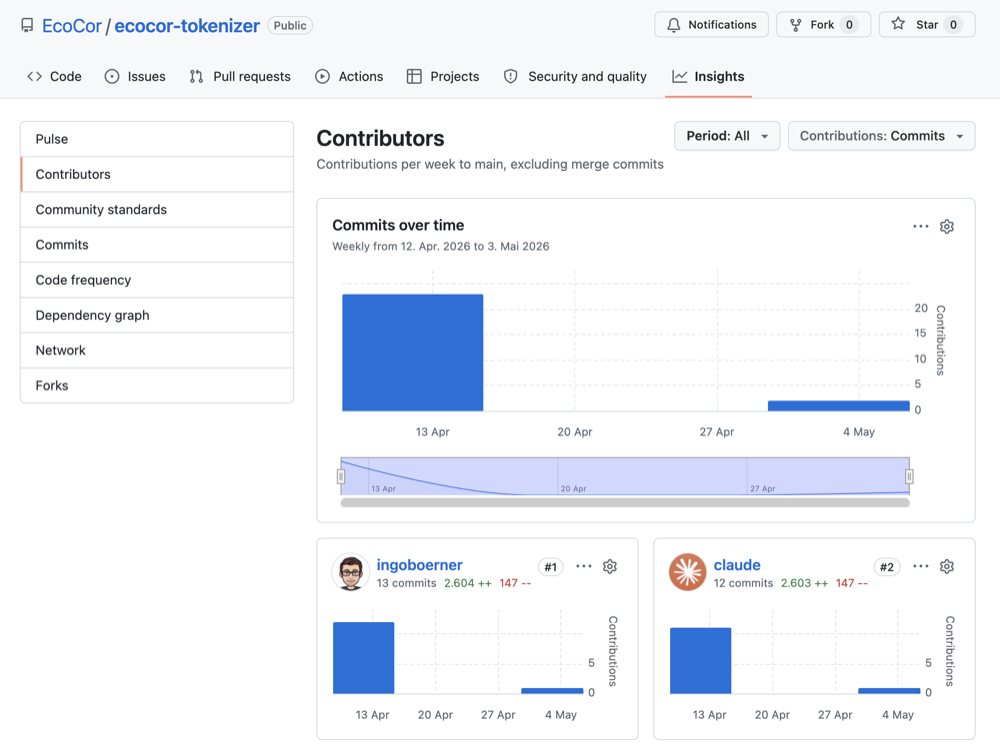Viewport: 1000px width, 756px height.
Task: Switch to the Code tab
Action: tap(54, 77)
